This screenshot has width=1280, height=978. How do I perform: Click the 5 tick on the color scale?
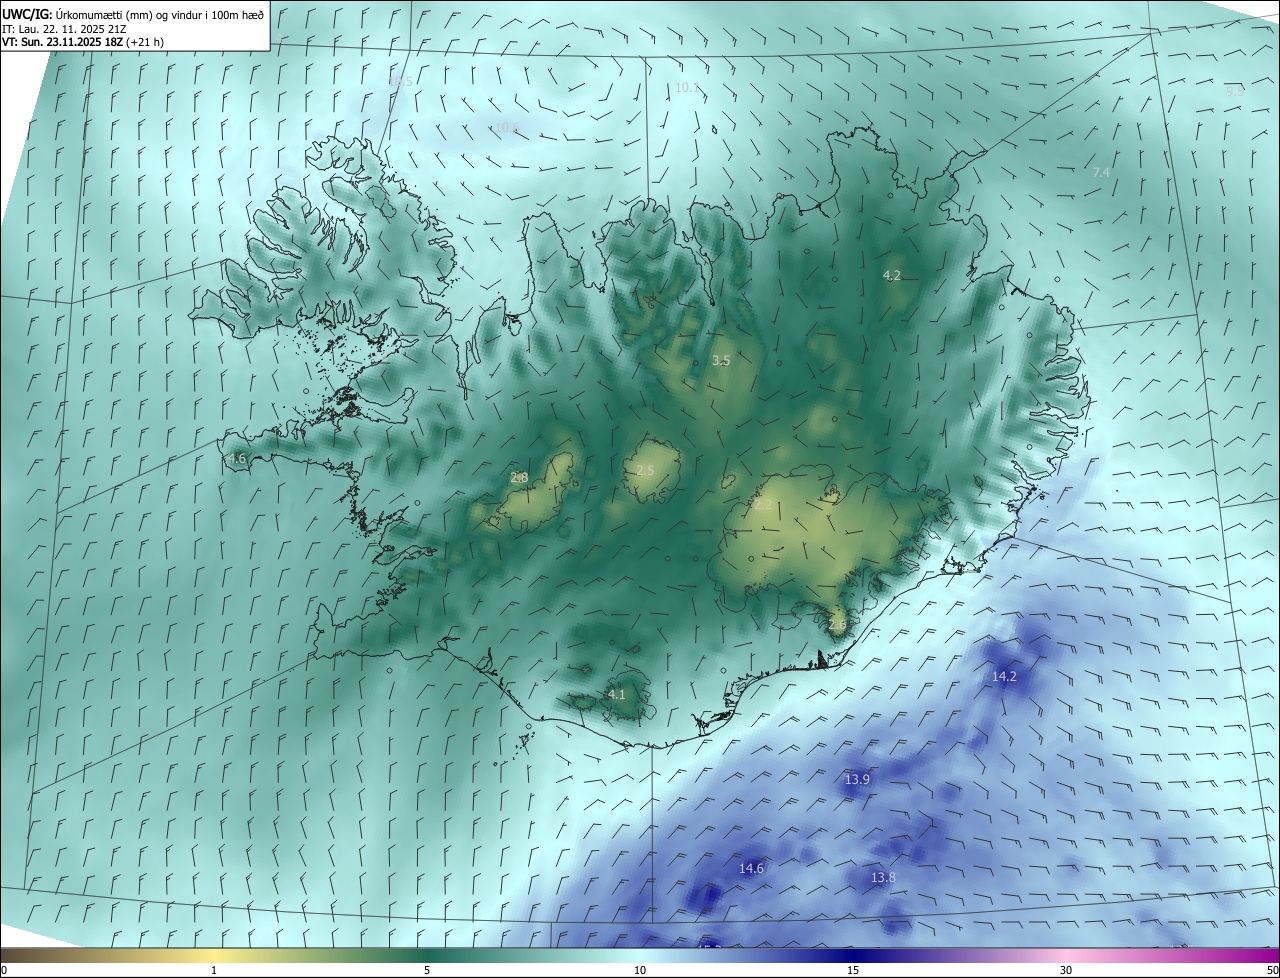427,970
